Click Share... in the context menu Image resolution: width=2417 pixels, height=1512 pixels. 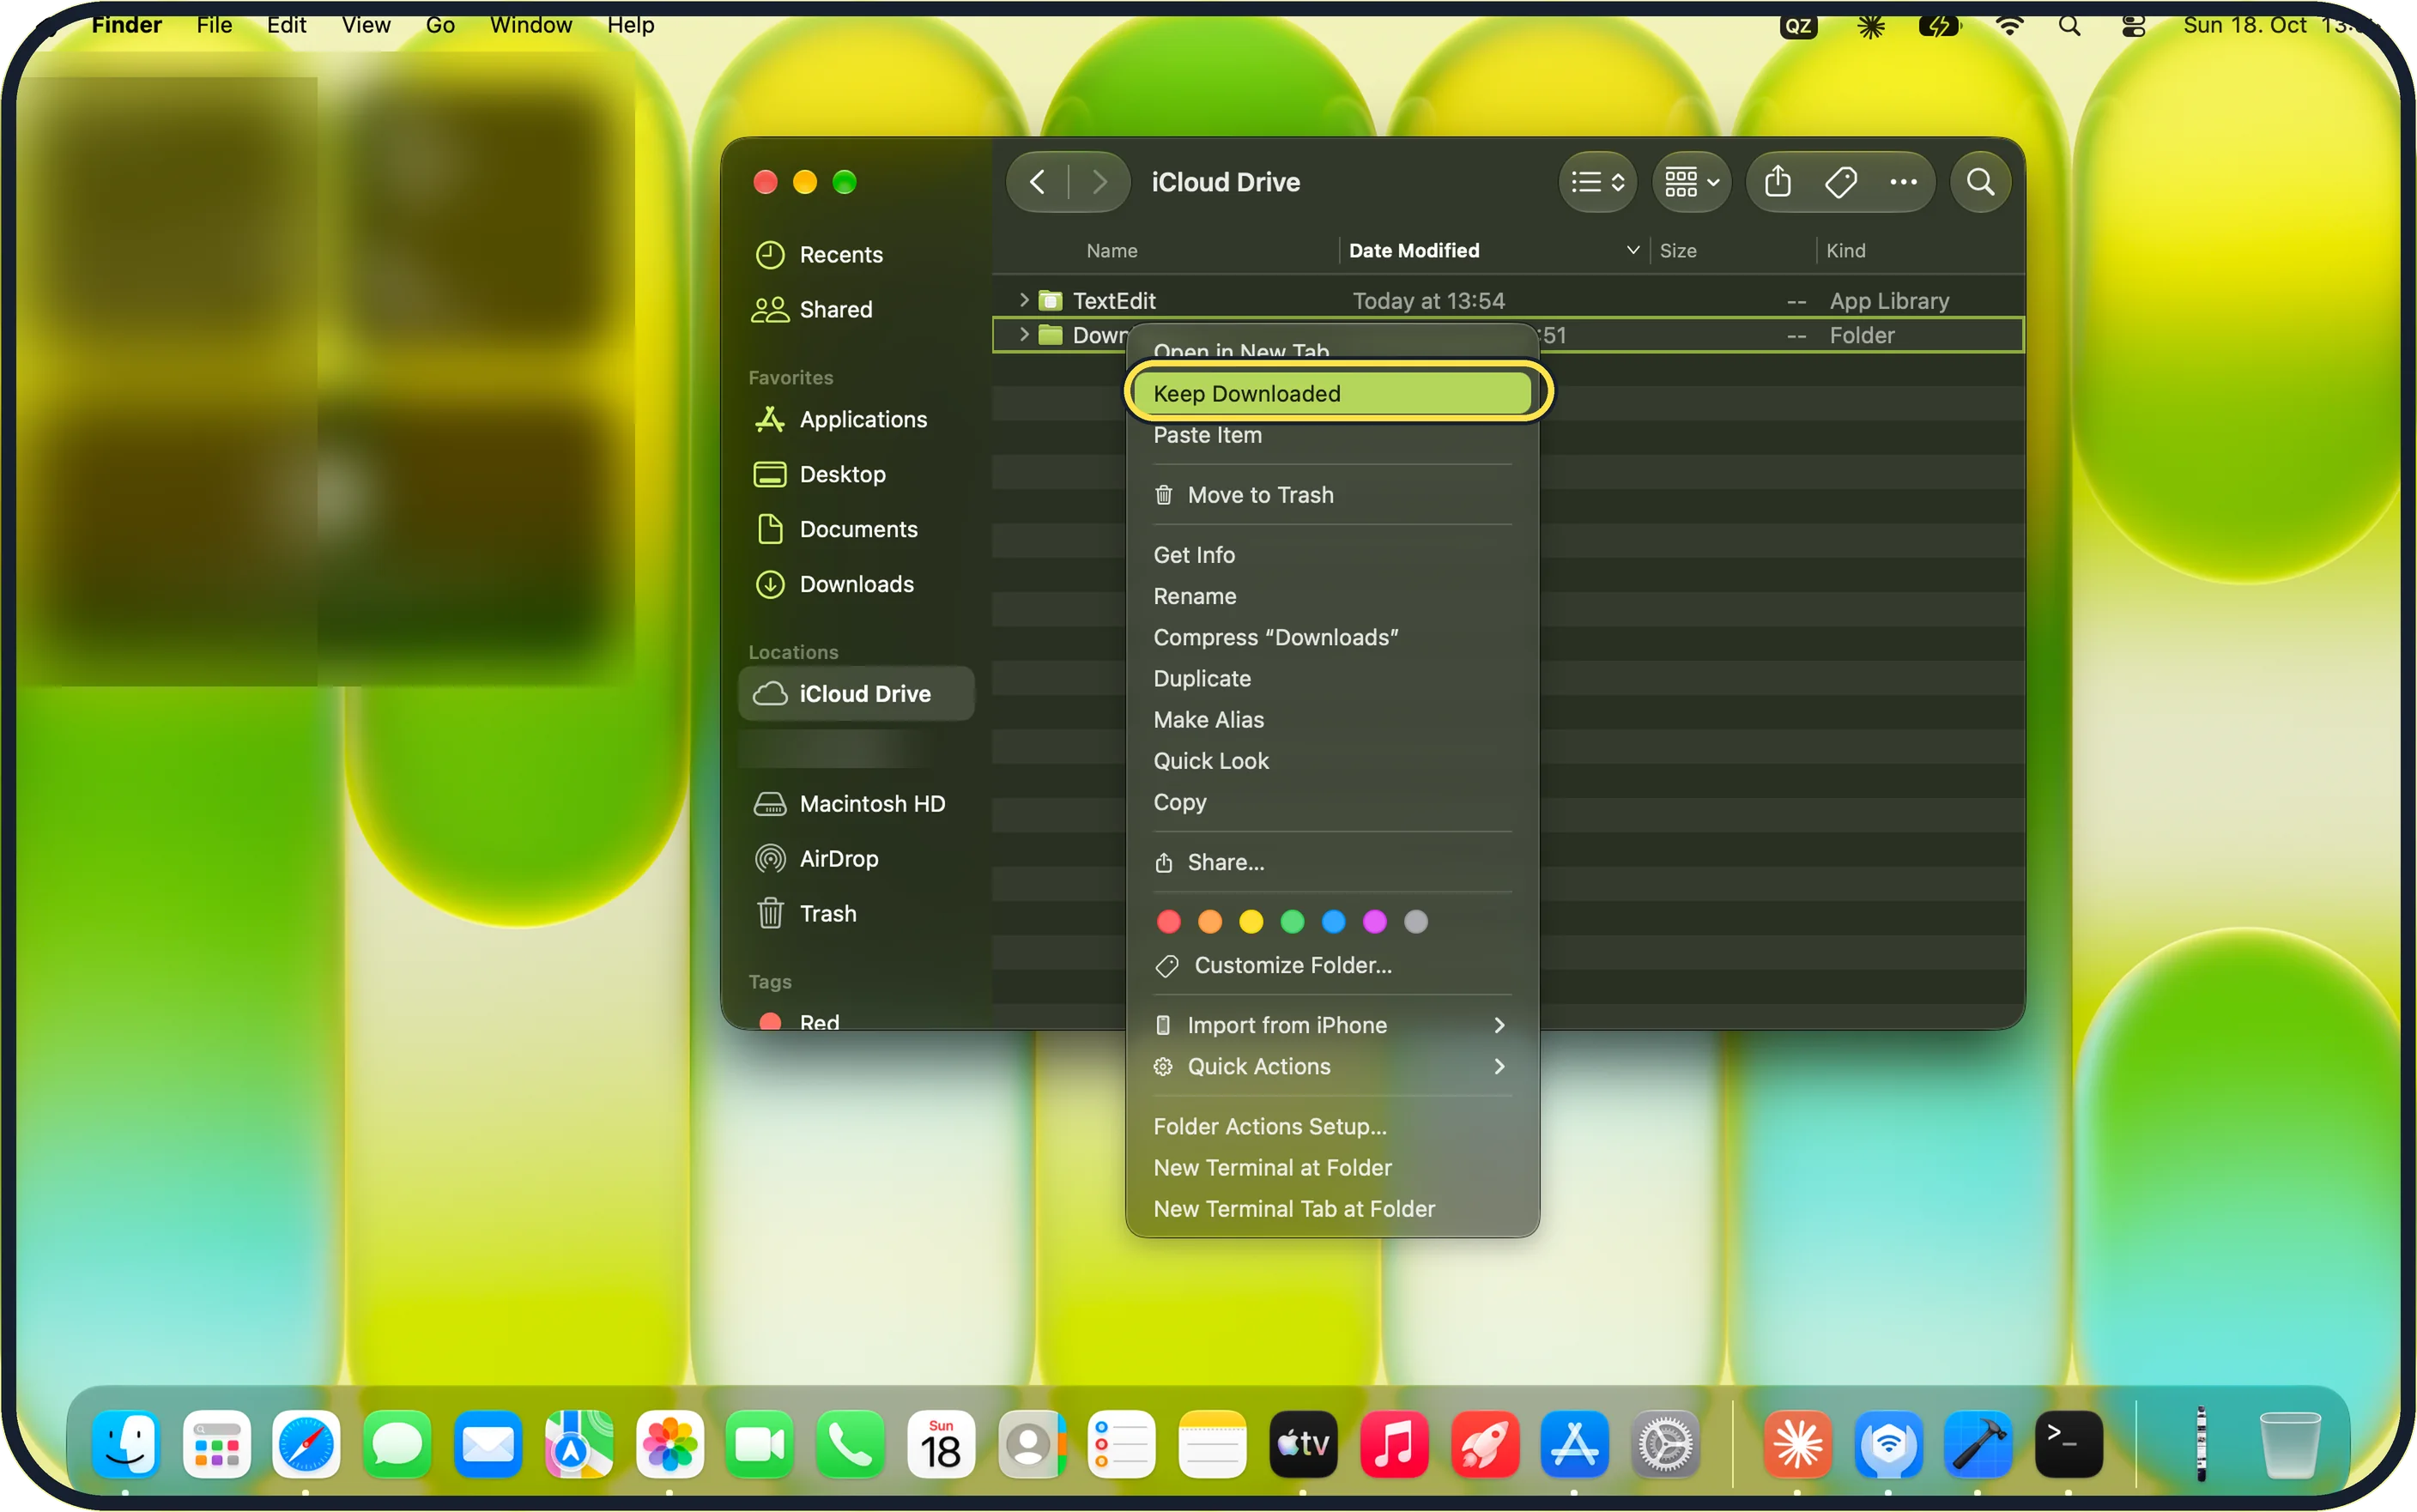[1331, 862]
